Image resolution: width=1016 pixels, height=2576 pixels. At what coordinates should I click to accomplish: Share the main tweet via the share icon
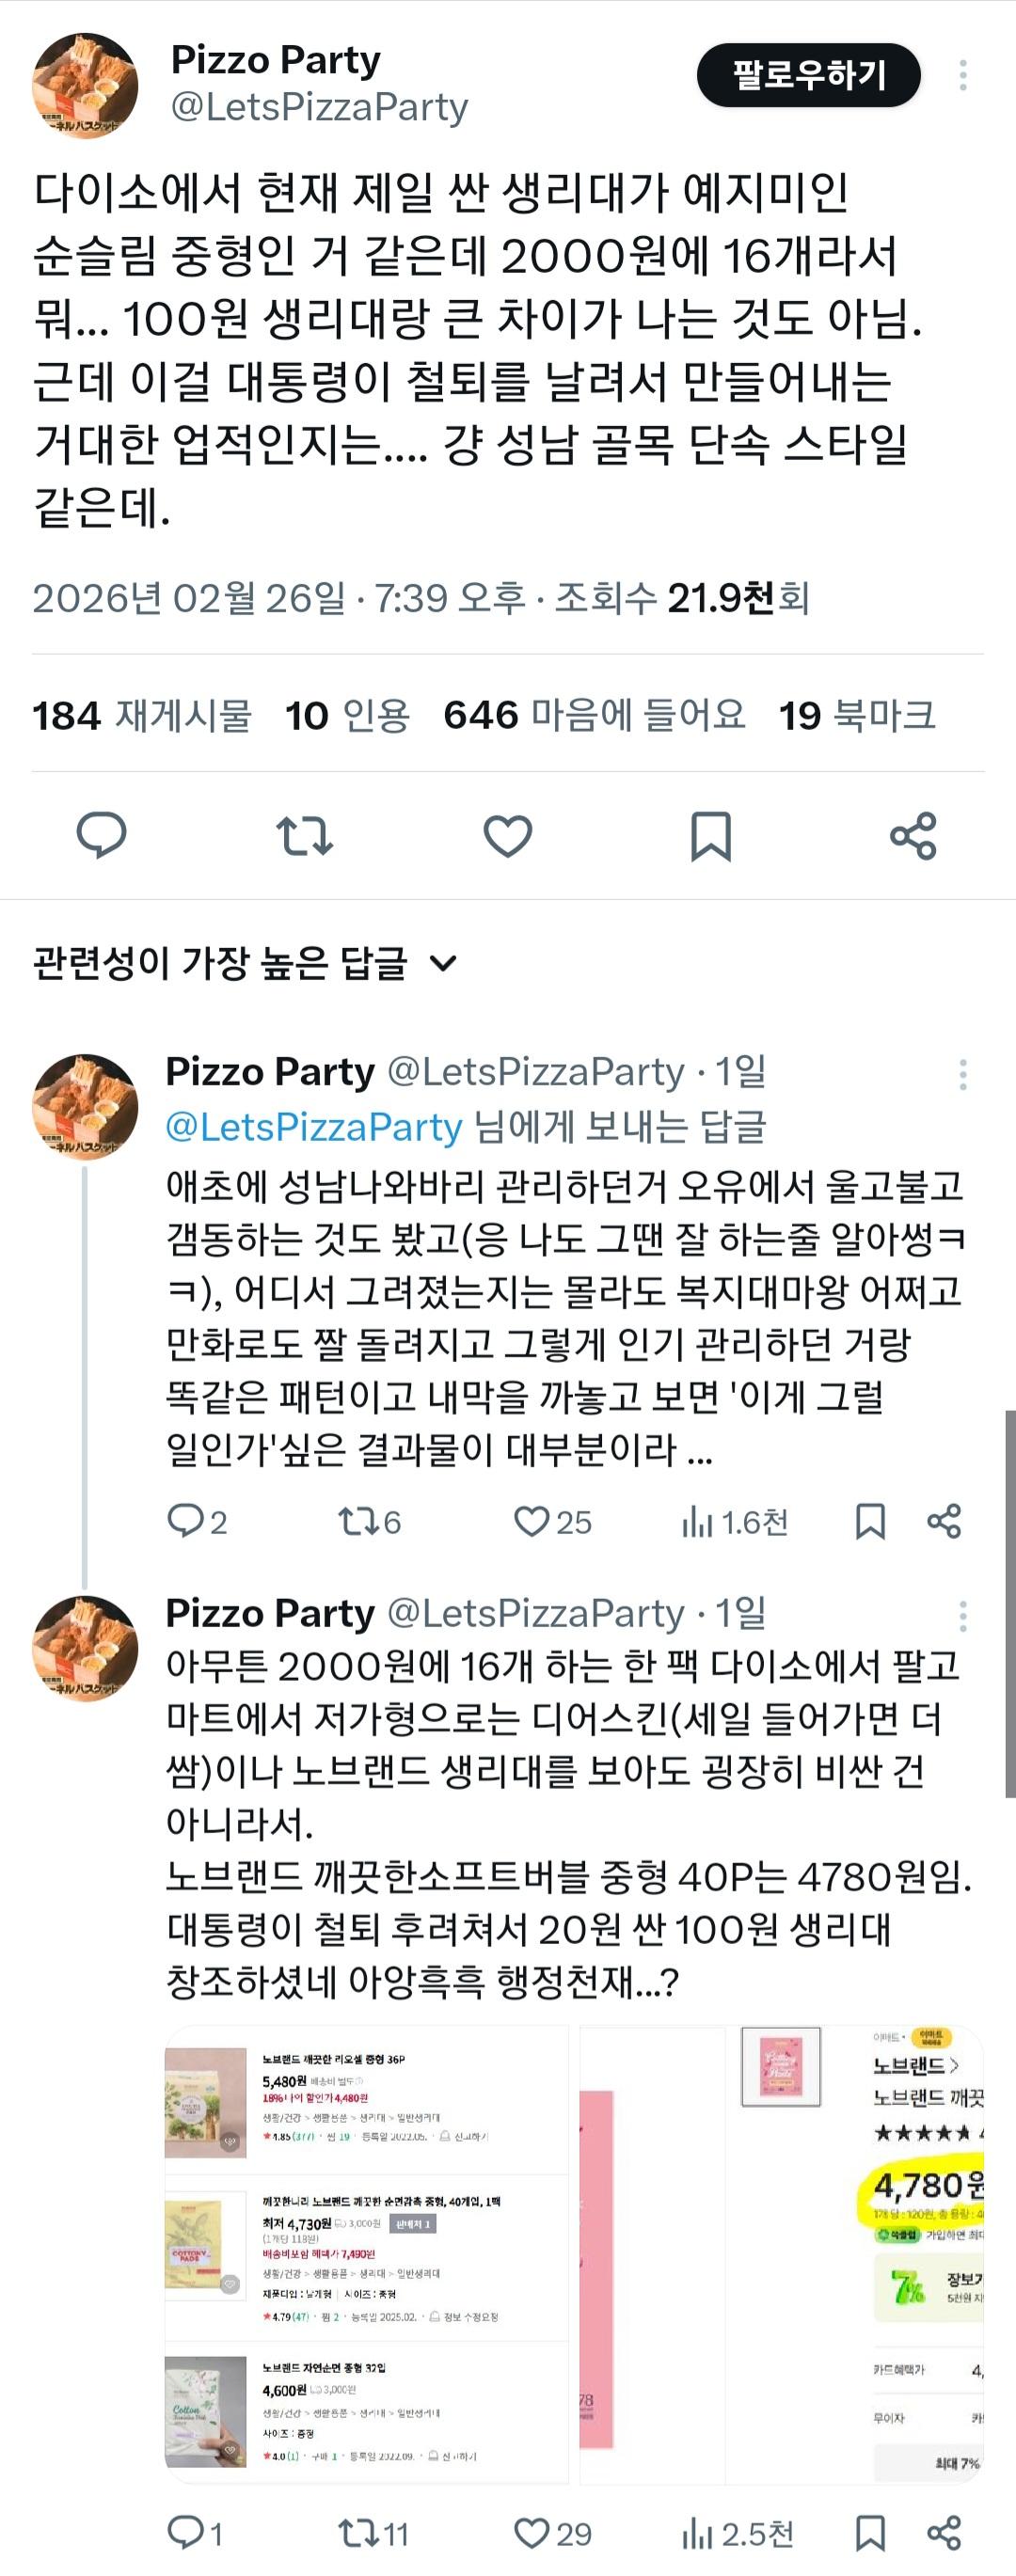coord(913,835)
